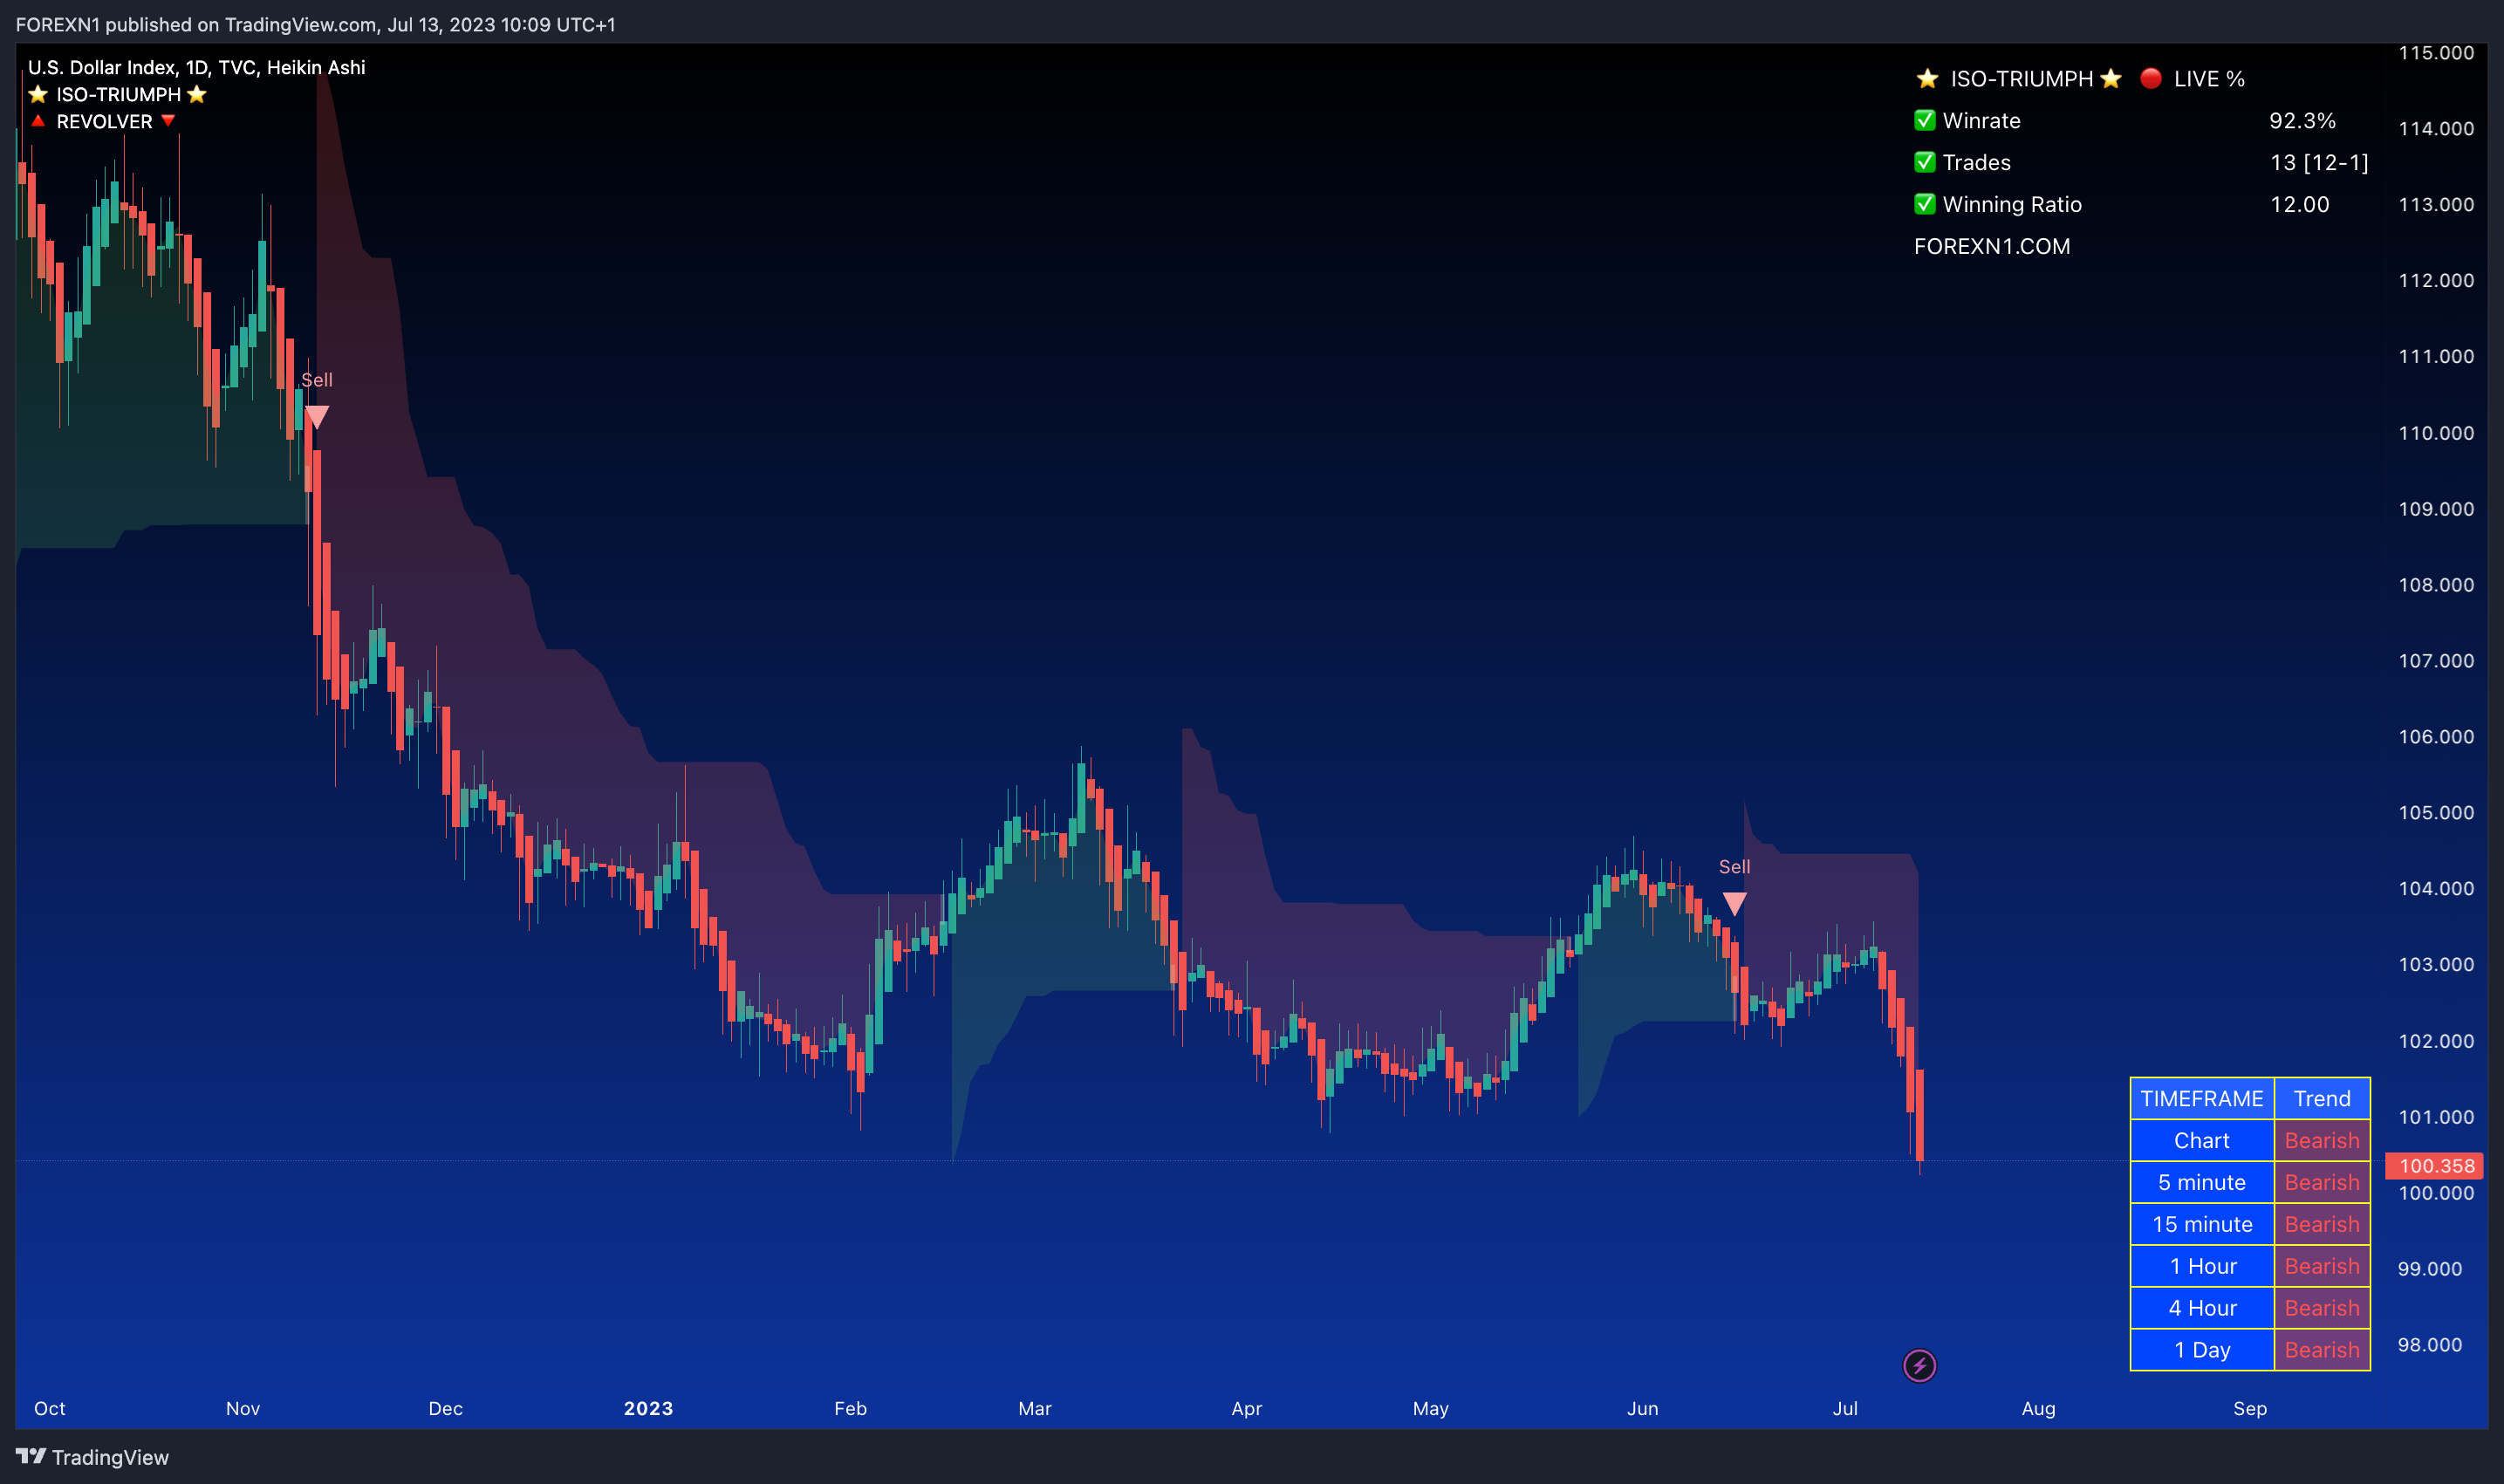Screen dimensions: 2504x1484
Task: Click the red down-triangle after REVOLVER
Action: (x=168, y=121)
